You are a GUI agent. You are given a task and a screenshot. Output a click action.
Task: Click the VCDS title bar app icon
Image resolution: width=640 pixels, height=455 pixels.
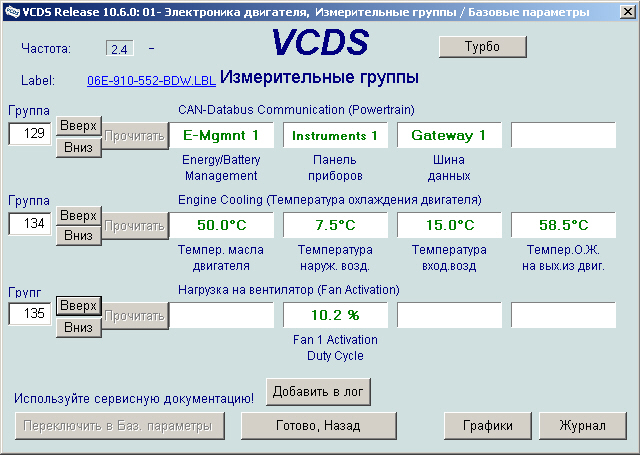pyautogui.click(x=12, y=12)
